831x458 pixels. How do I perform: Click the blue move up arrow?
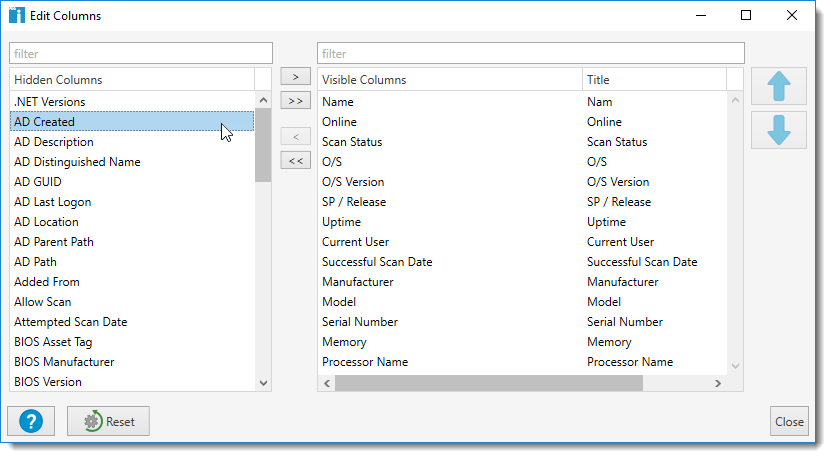[x=778, y=87]
